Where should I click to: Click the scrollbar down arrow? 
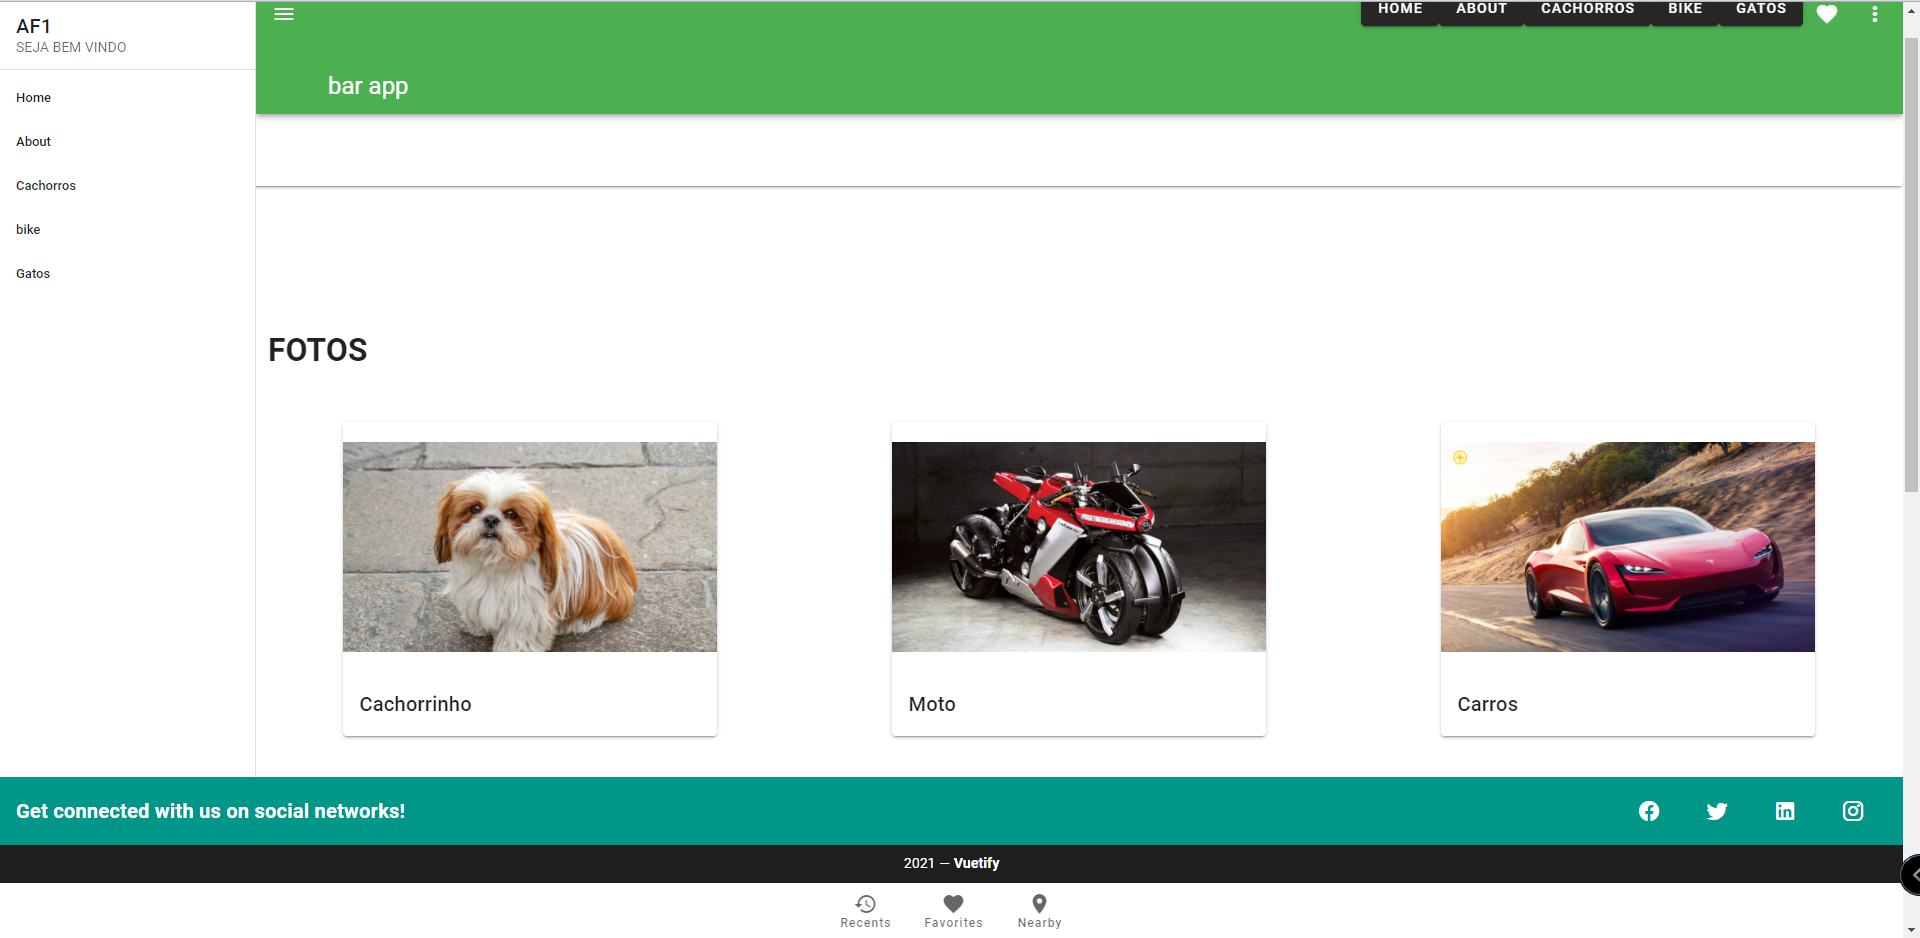1911,930
